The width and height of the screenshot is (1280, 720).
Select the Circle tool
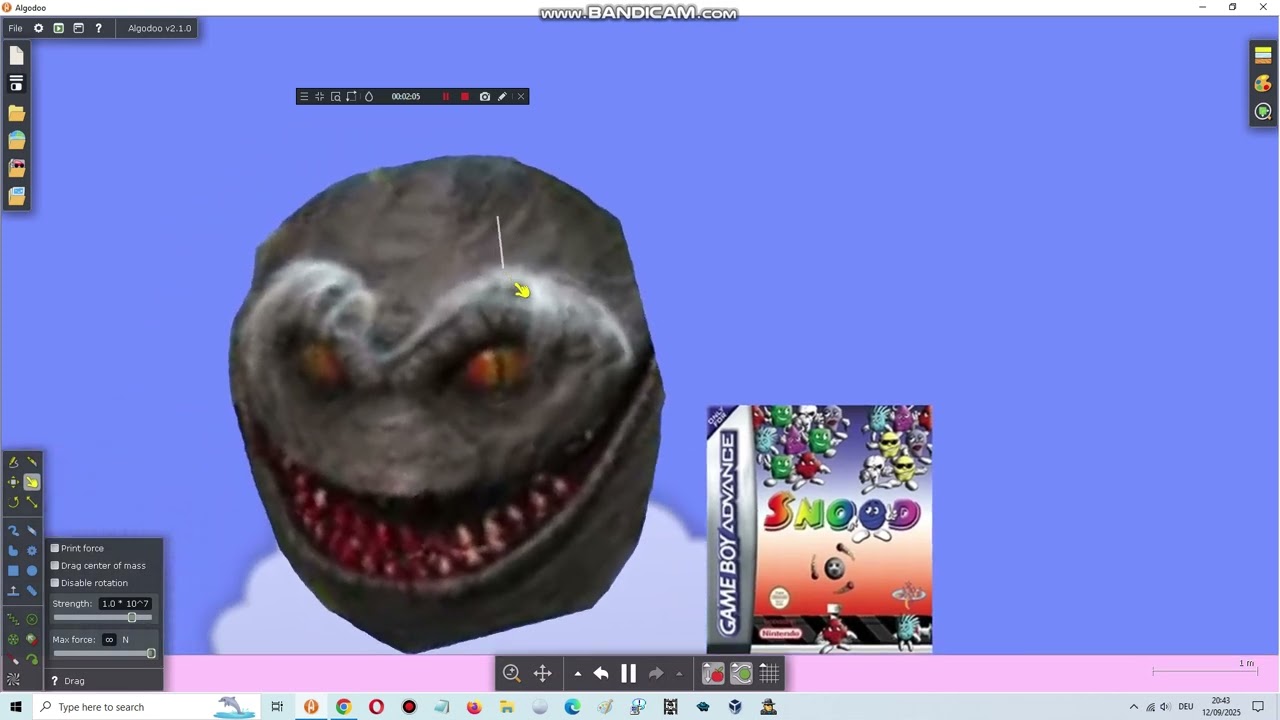point(32,570)
